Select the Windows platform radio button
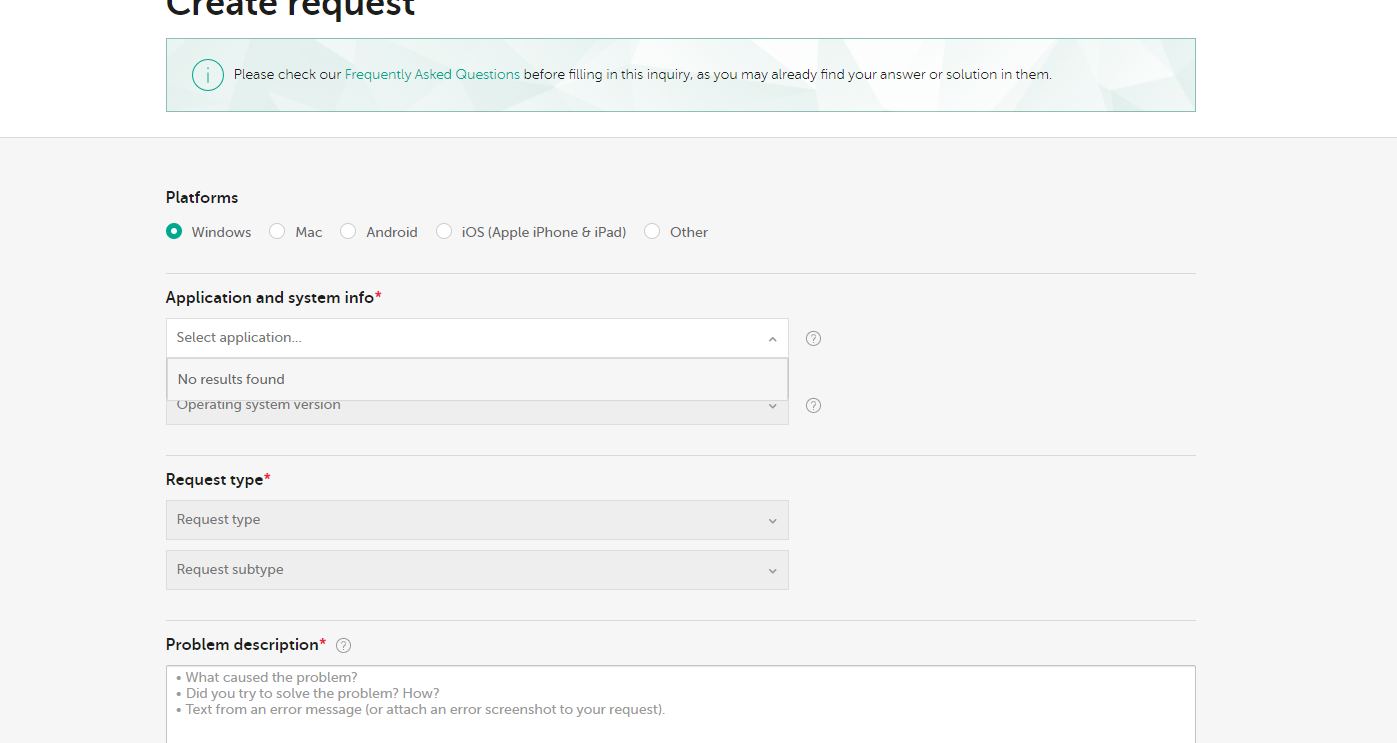 pyautogui.click(x=174, y=232)
